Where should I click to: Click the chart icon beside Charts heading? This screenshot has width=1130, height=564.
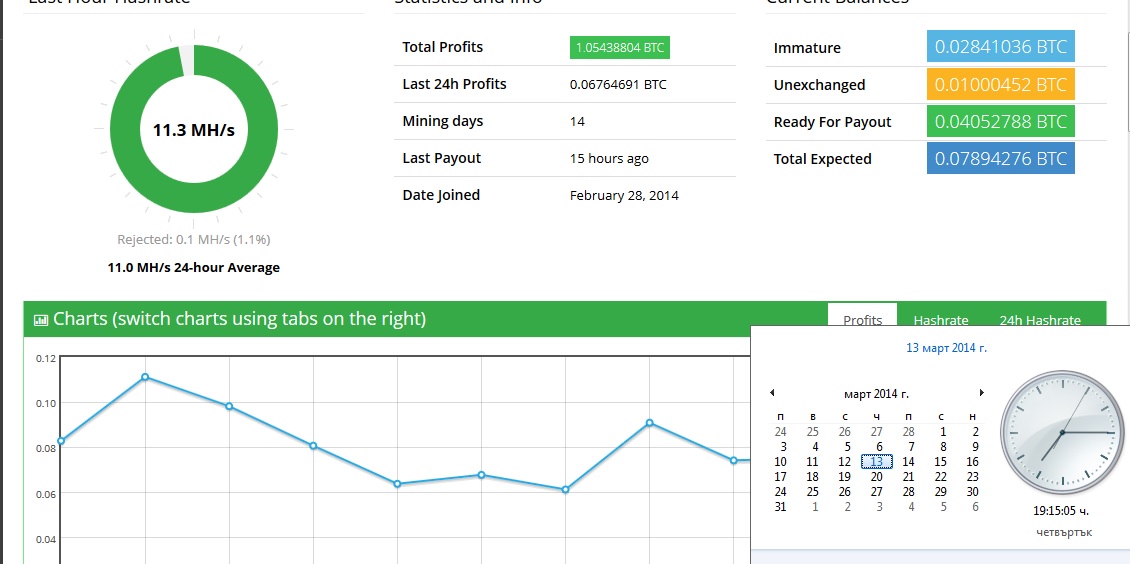pyautogui.click(x=41, y=319)
